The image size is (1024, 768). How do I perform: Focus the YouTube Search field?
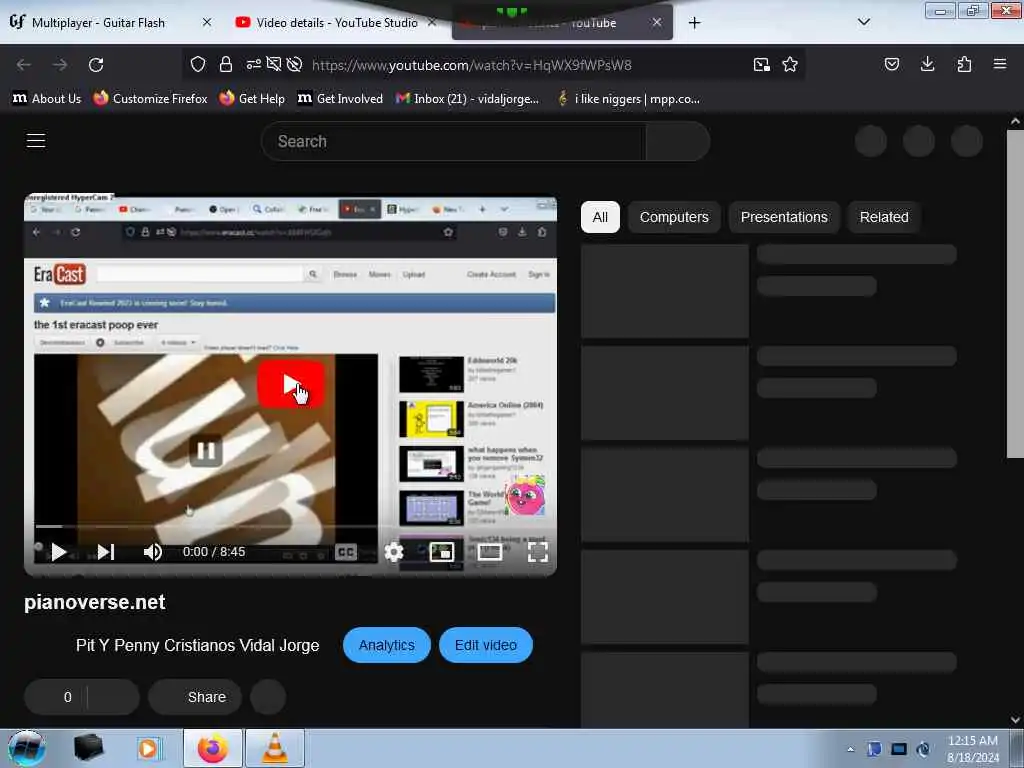(453, 141)
